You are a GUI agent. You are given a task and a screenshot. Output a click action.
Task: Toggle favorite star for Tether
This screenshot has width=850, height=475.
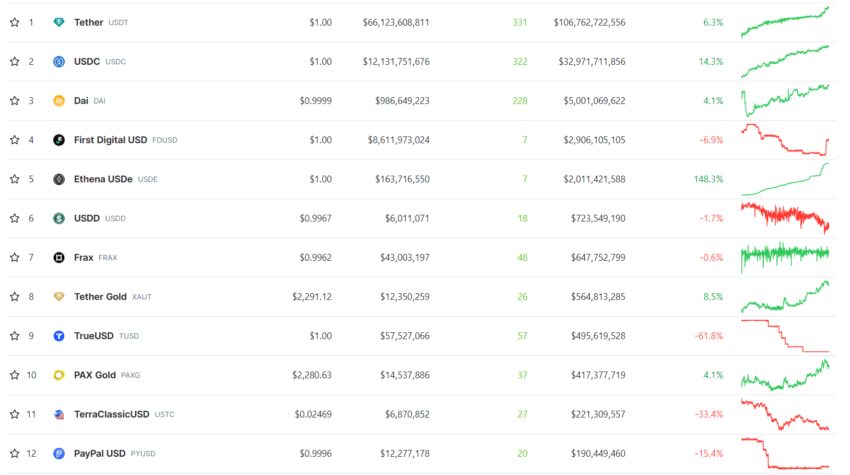click(14, 22)
